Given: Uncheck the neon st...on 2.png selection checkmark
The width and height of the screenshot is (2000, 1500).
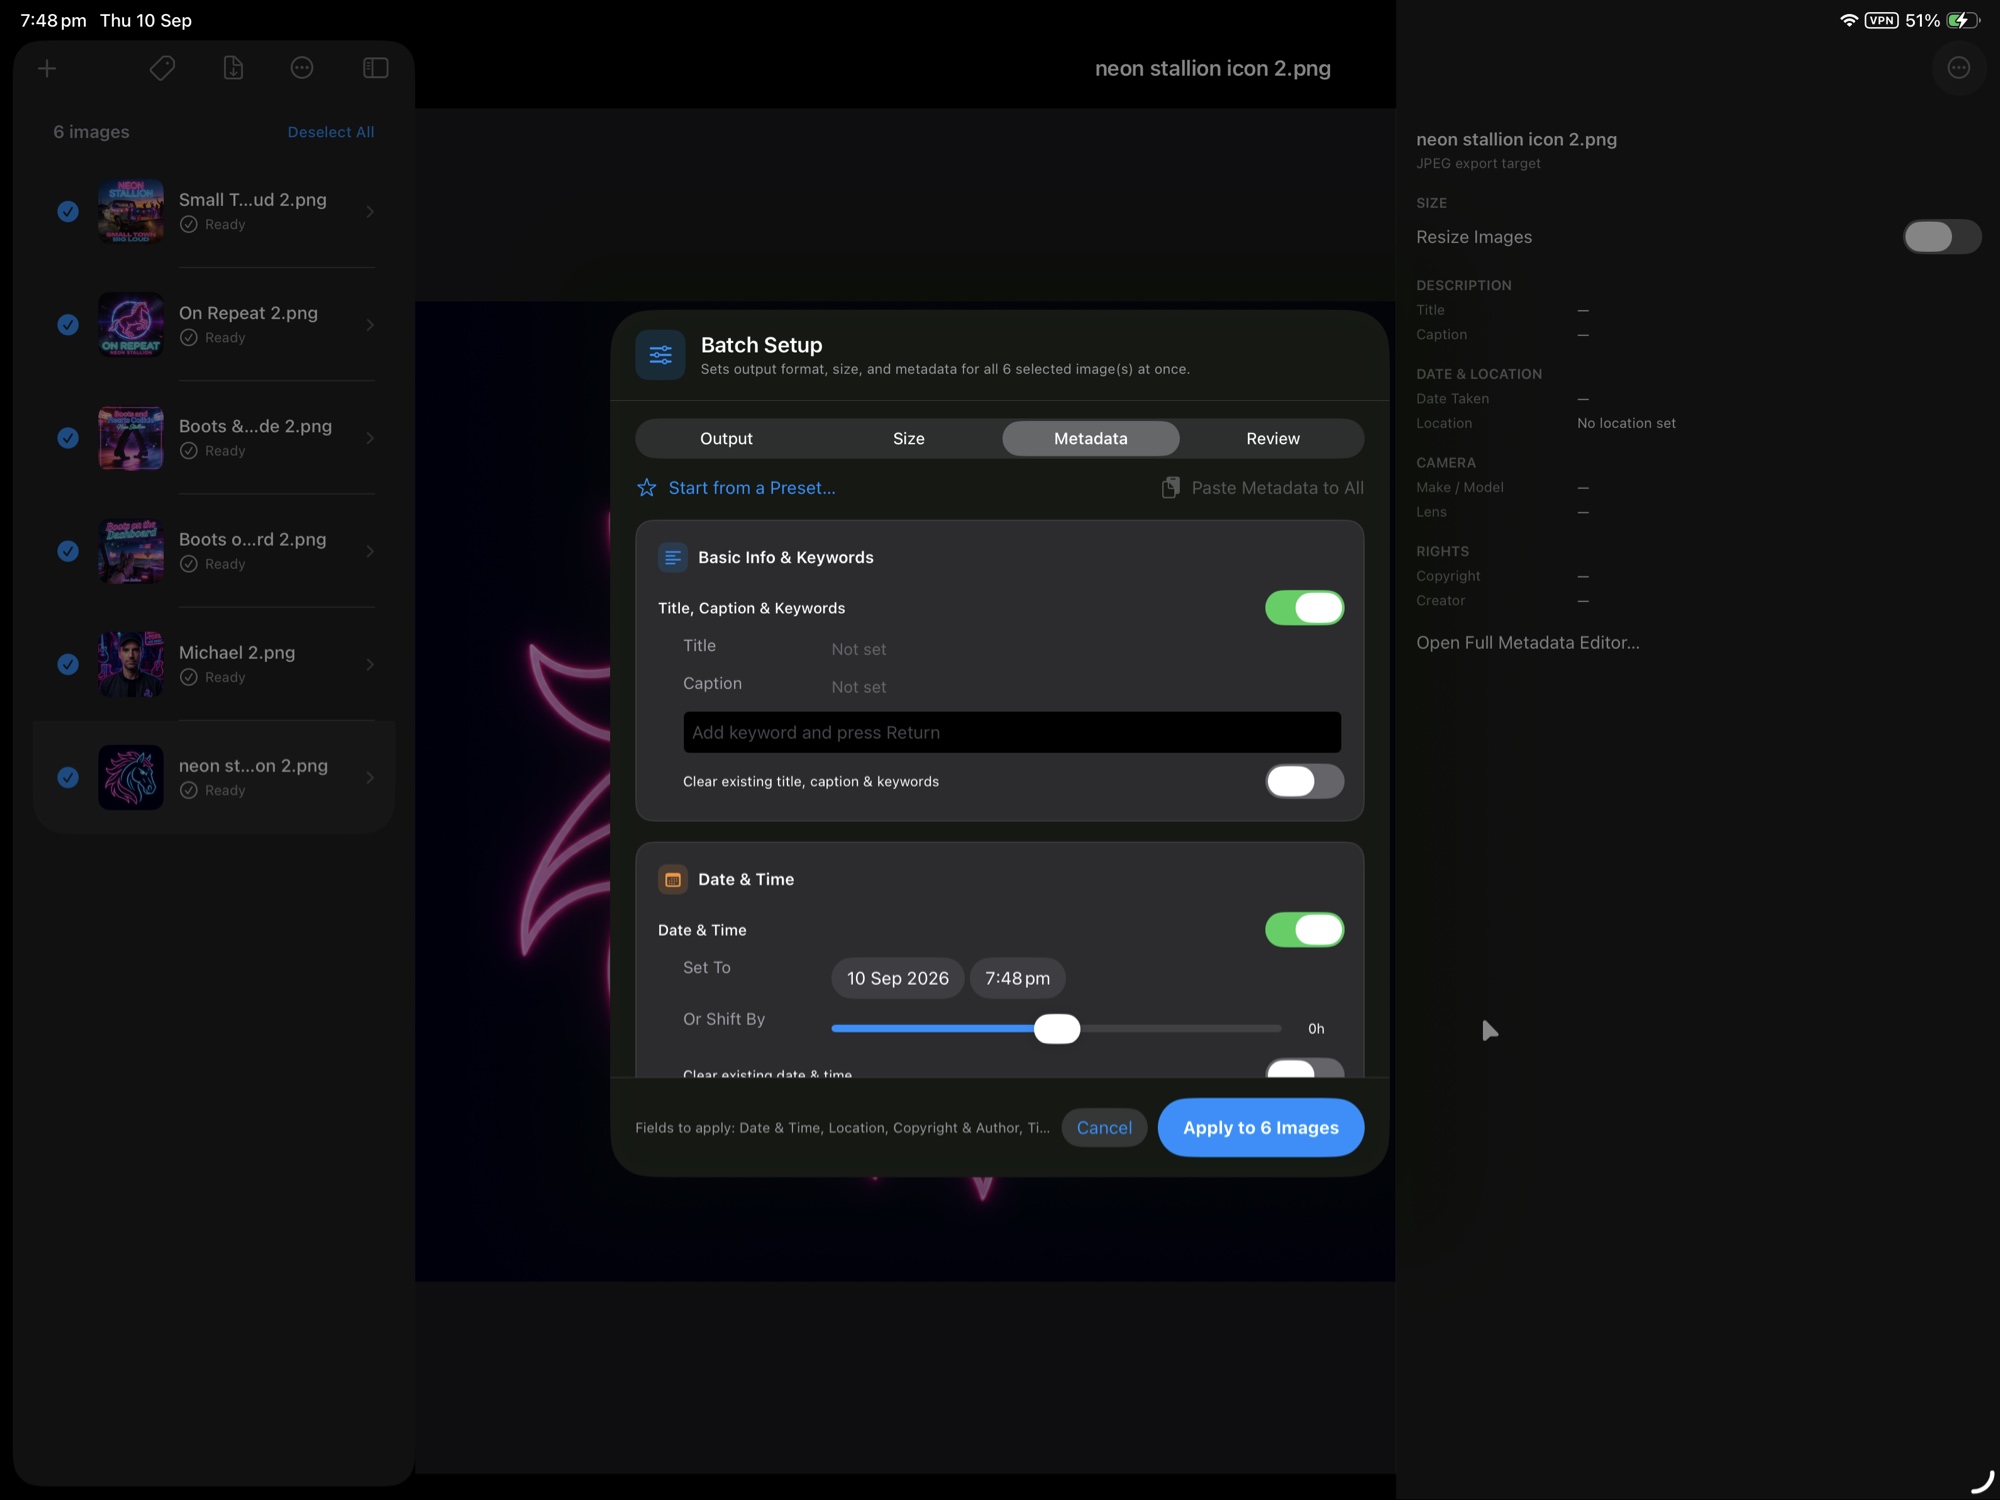Looking at the screenshot, I should (68, 777).
